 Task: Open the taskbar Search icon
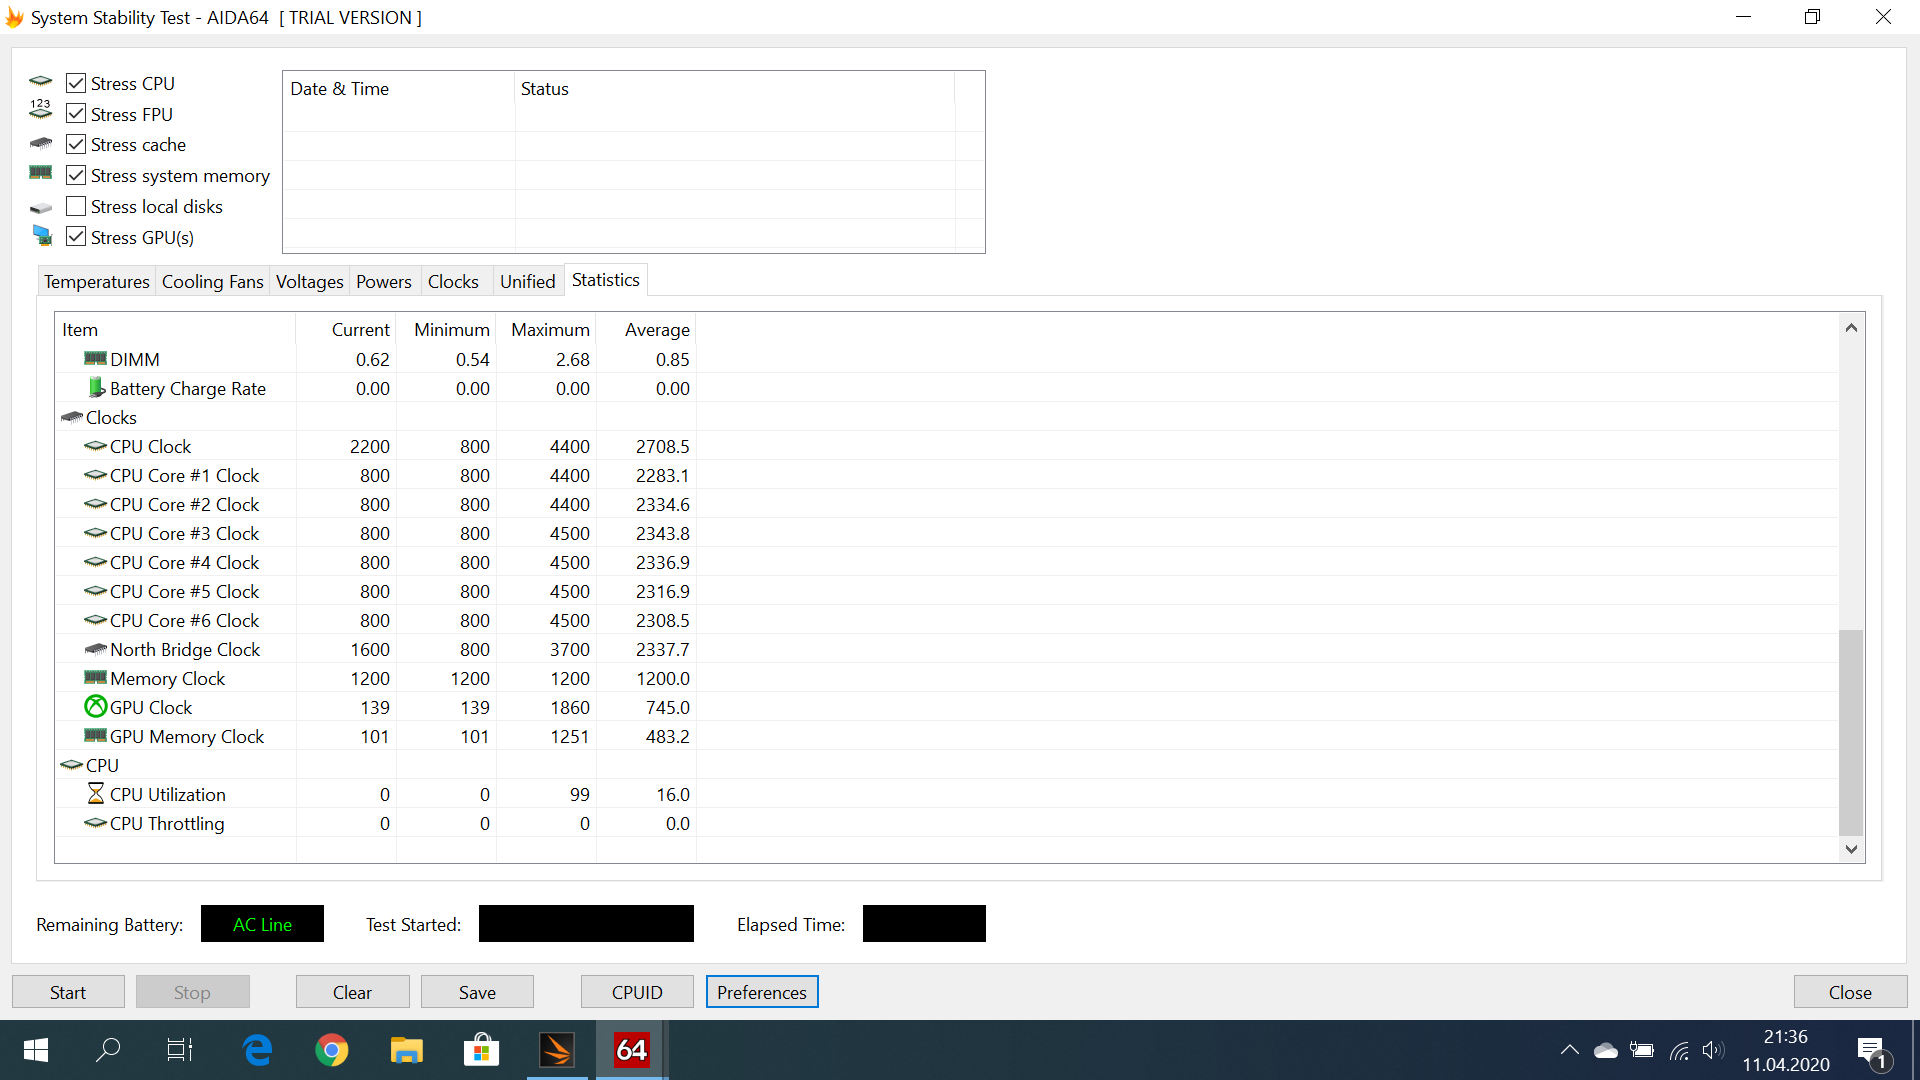(x=108, y=1050)
